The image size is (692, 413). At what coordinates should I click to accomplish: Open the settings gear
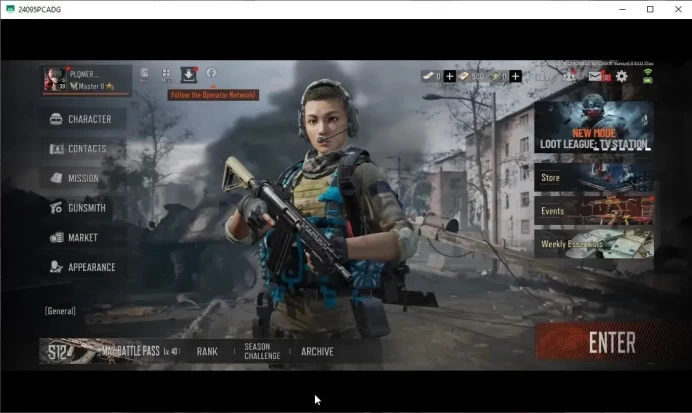click(x=621, y=76)
